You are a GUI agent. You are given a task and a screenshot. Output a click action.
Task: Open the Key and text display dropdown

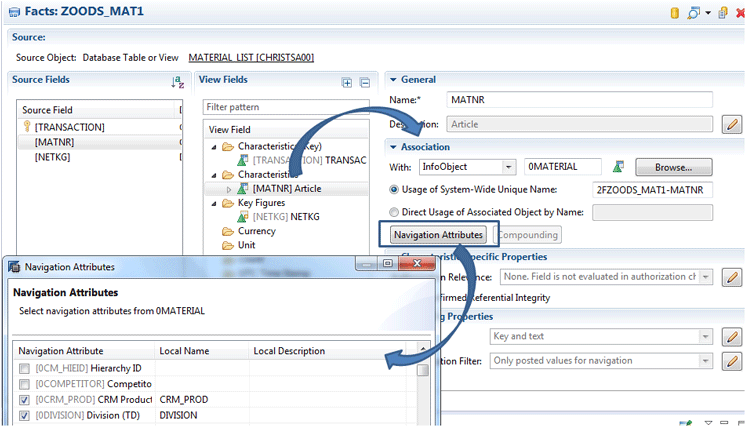coord(705,337)
